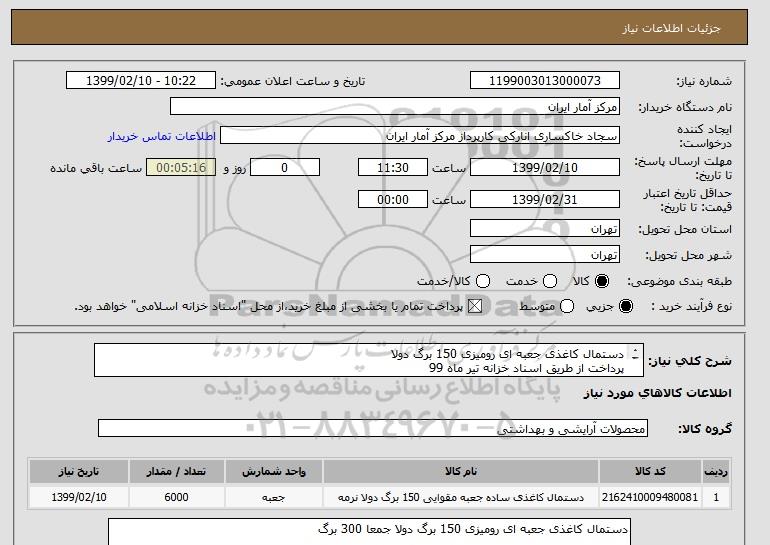Screen dimensions: 770x545
Task: Click the ردیف column header
Action: point(716,471)
